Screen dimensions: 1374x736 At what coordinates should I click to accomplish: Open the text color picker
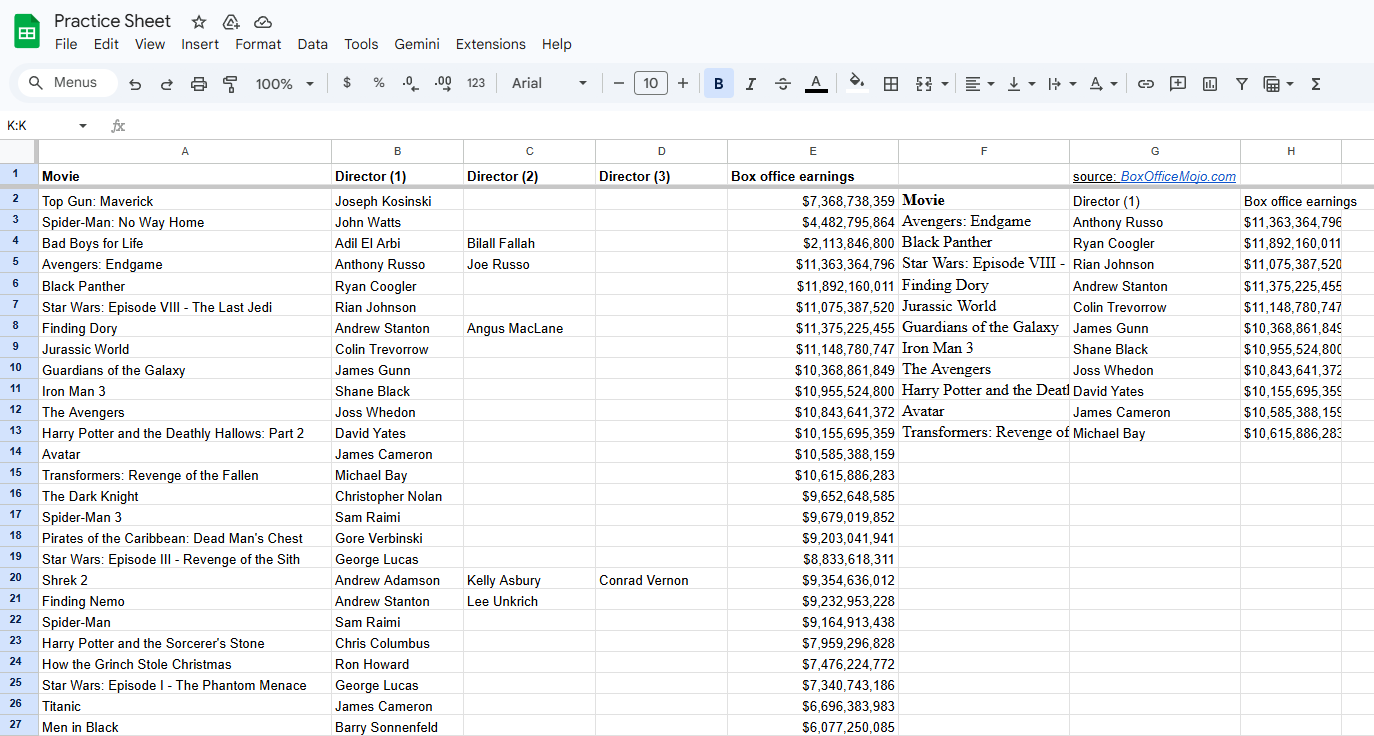pos(815,83)
